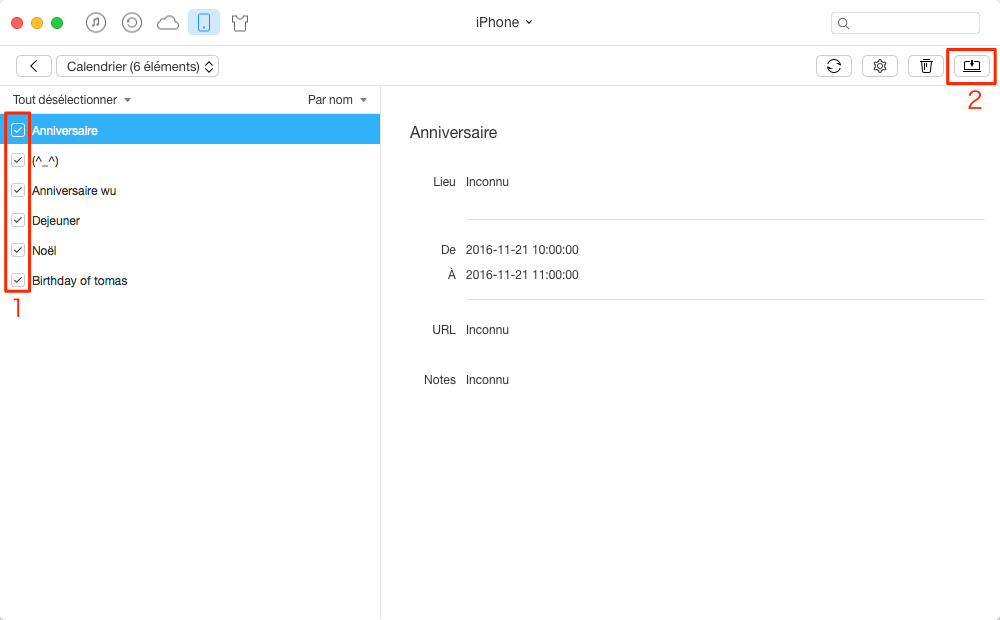Minimize window with yellow button
This screenshot has height=620, width=1000.
[x=37, y=23]
